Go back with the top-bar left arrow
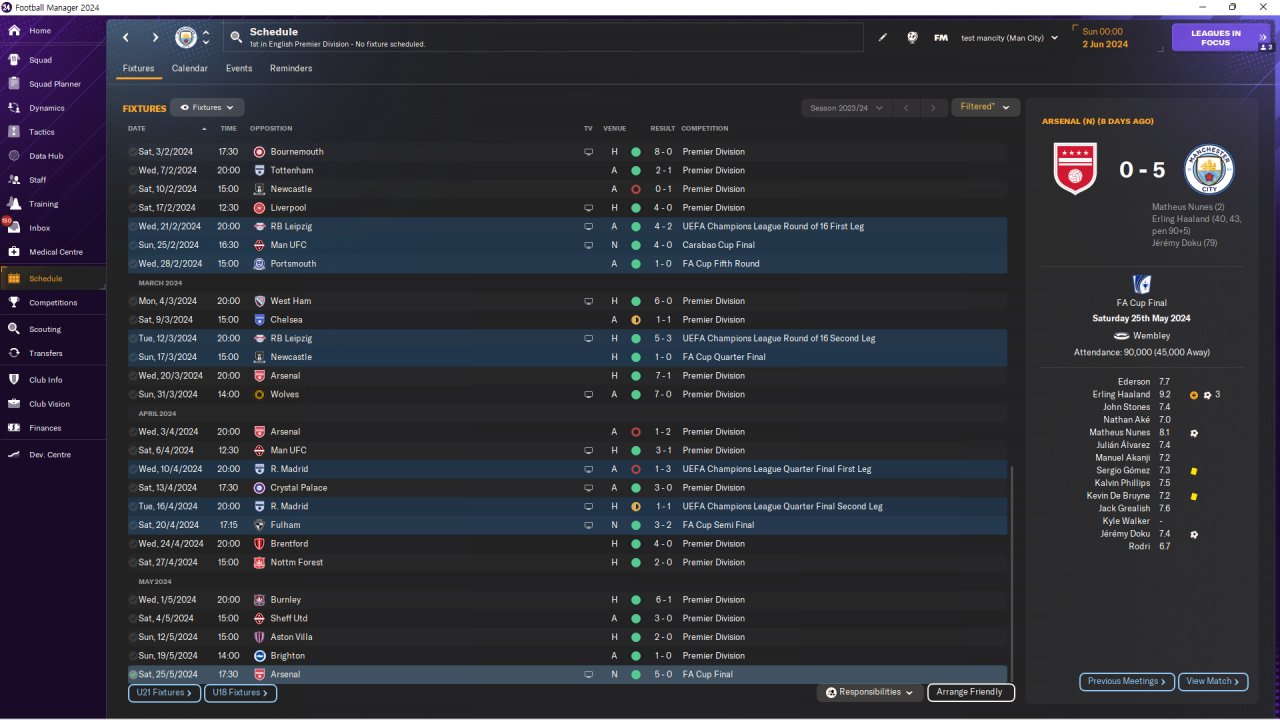 (x=126, y=38)
